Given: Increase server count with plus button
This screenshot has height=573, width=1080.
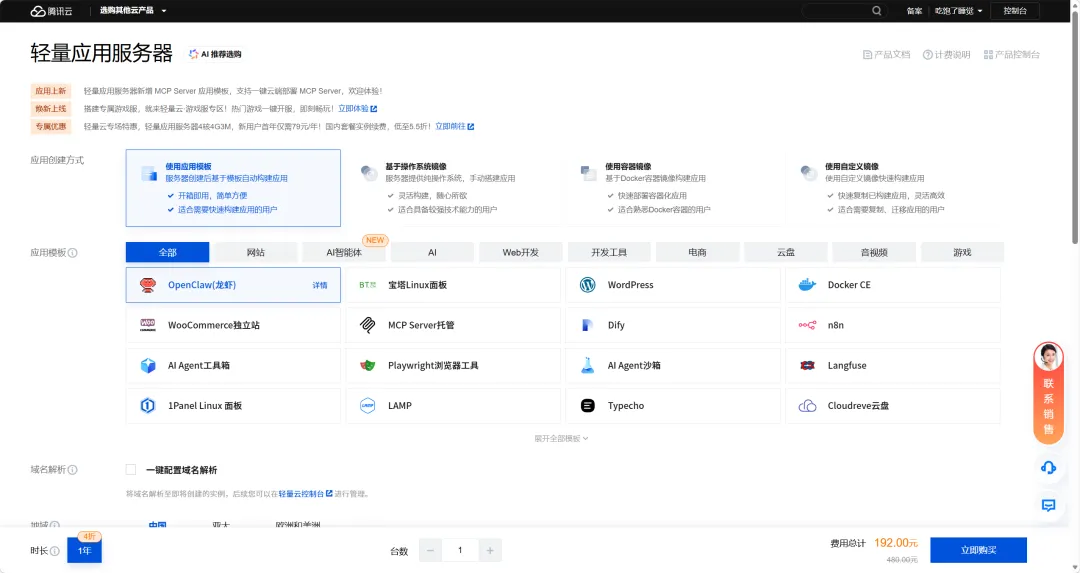Looking at the screenshot, I should (x=490, y=550).
